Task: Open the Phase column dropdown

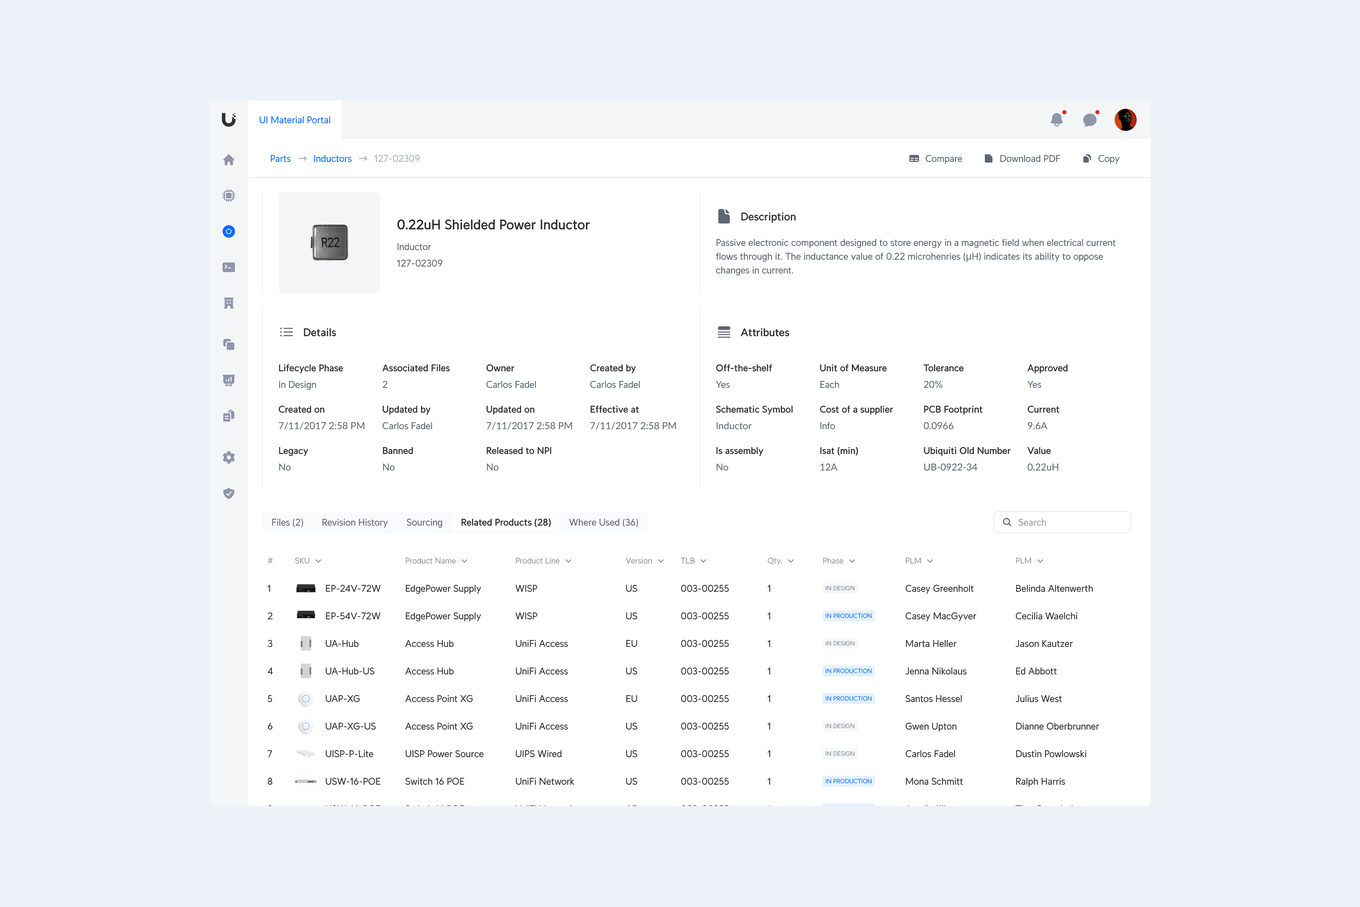Action: coord(839,561)
